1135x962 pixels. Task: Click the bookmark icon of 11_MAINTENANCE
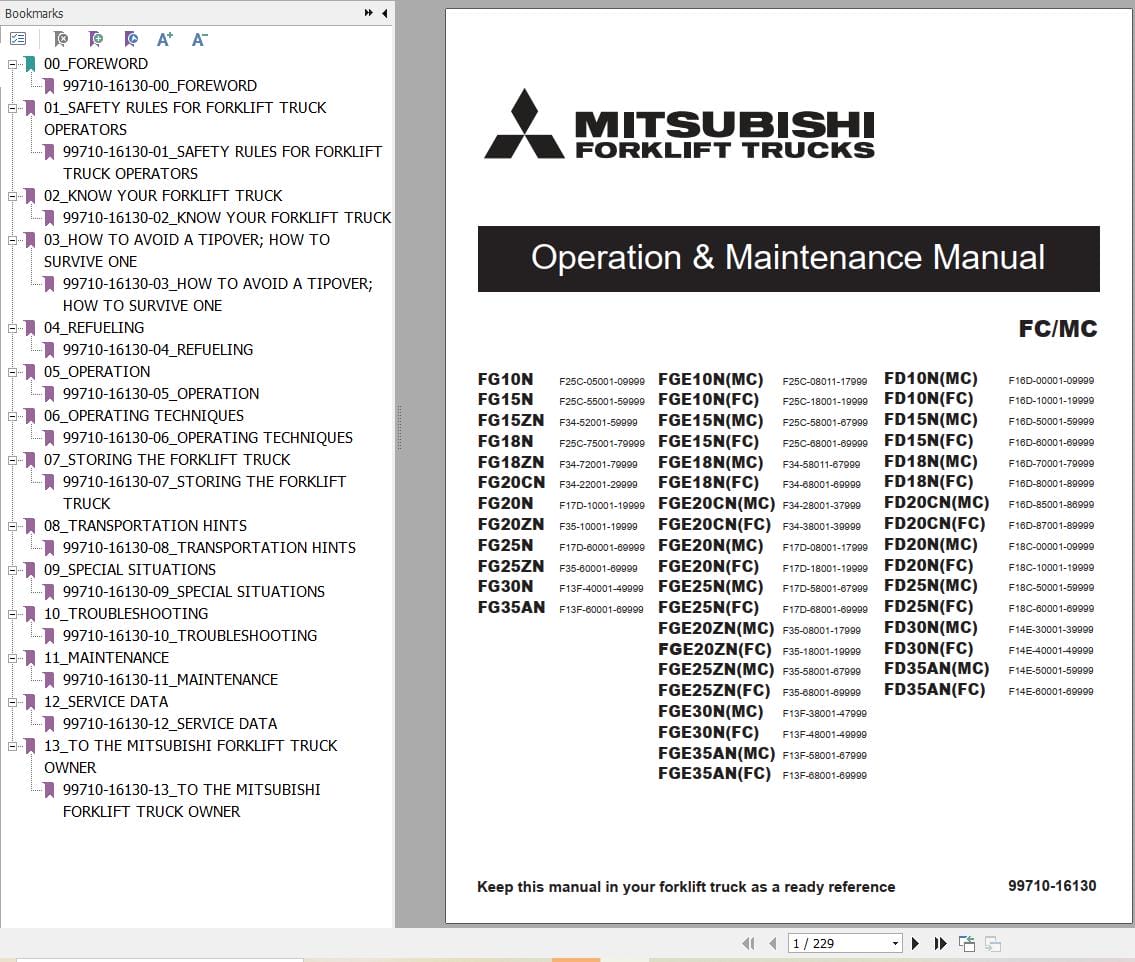pyautogui.click(x=30, y=658)
